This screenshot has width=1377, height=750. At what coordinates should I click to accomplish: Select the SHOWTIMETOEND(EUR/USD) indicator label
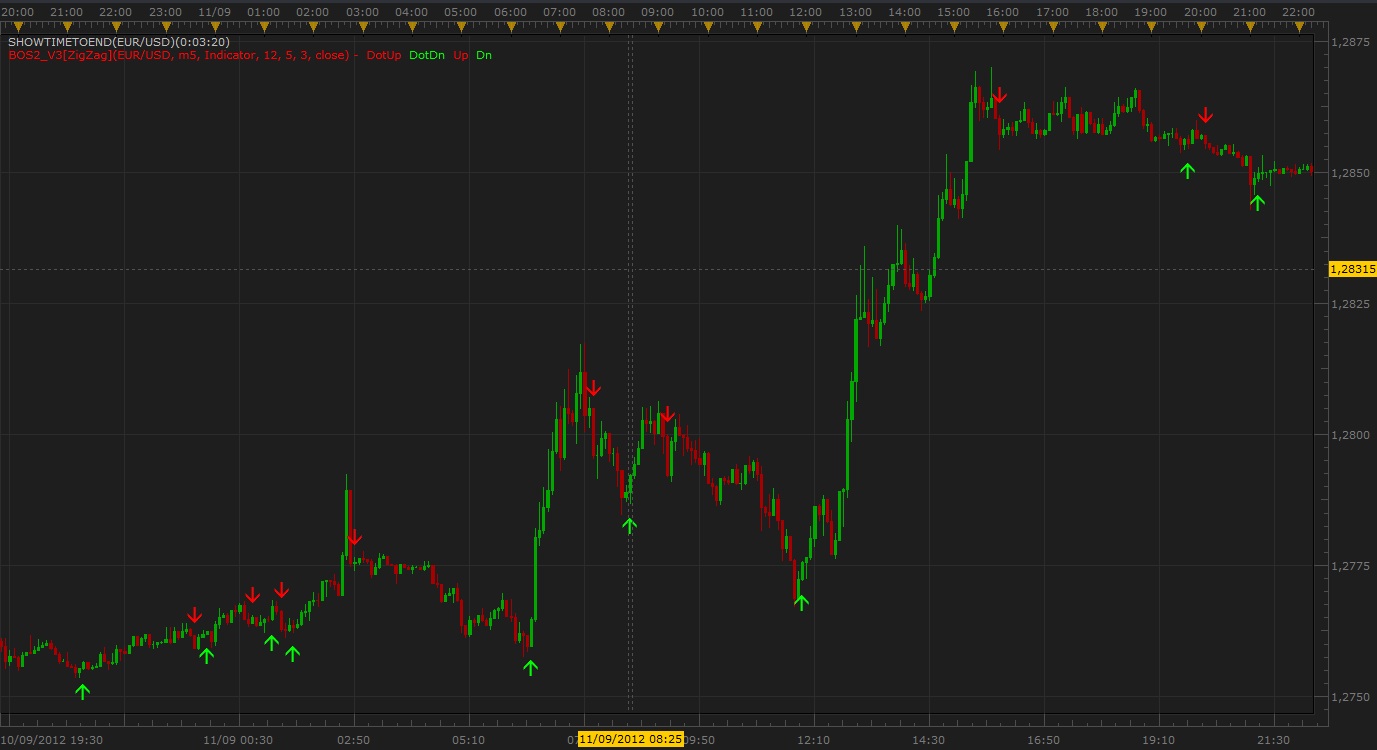point(119,42)
